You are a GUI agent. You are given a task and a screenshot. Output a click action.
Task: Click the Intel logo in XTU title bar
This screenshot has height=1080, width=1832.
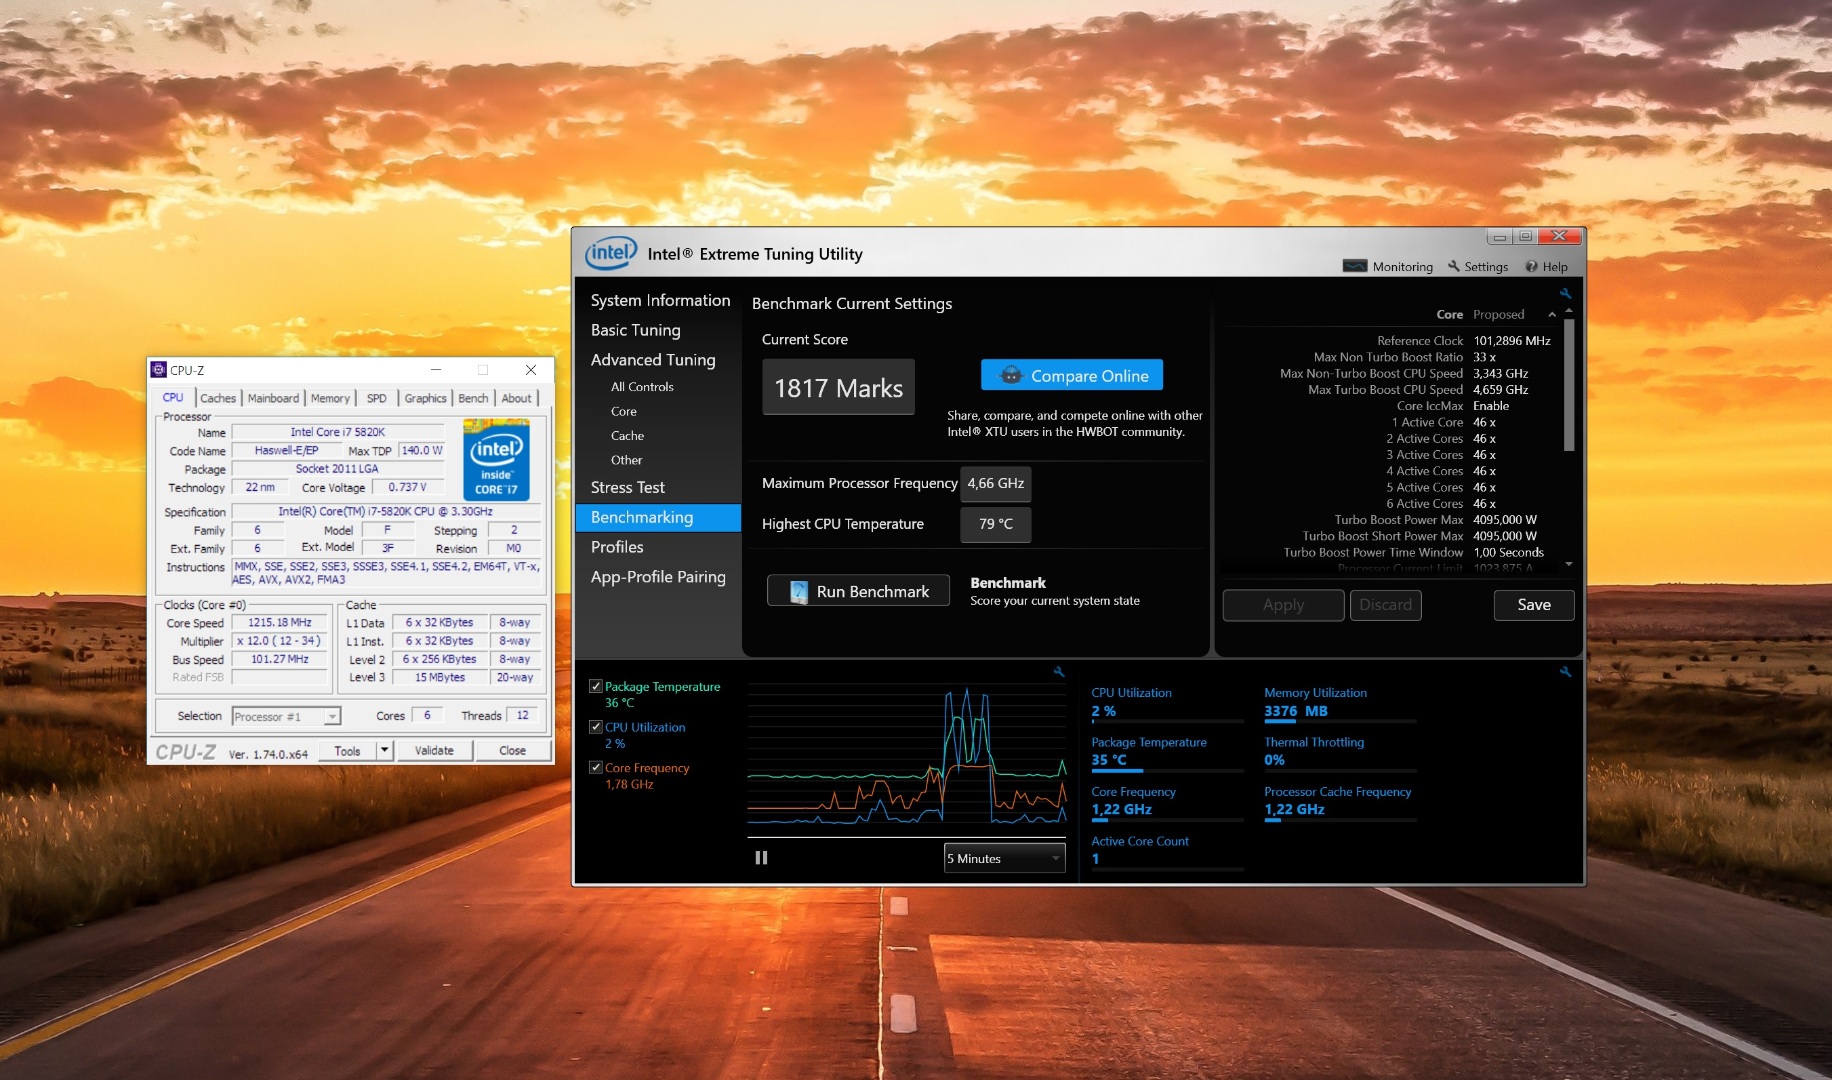click(x=611, y=253)
